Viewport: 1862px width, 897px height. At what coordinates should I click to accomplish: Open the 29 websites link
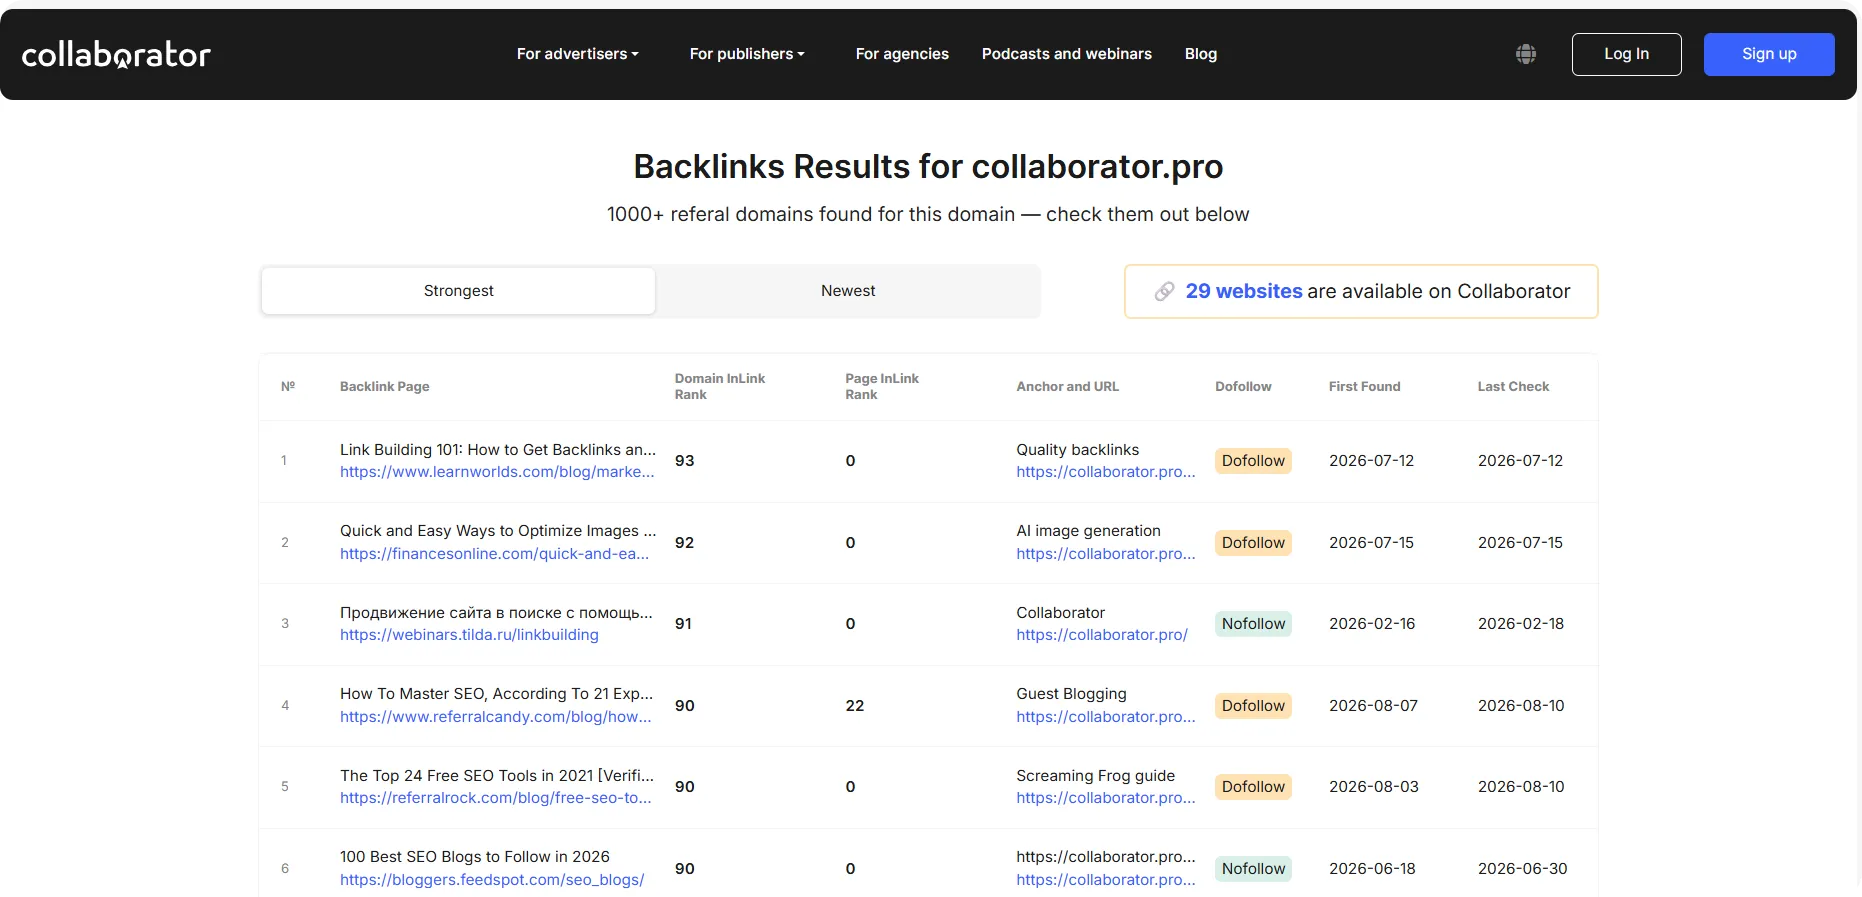(1244, 291)
